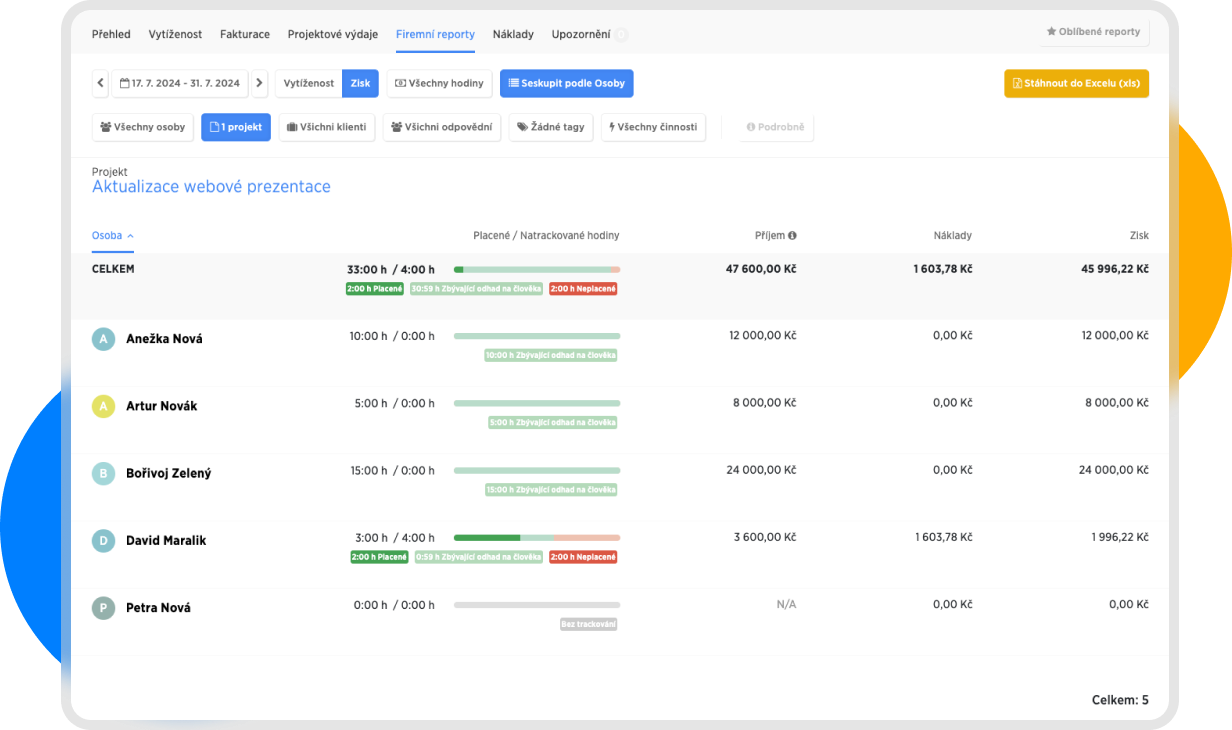Image resolution: width=1232 pixels, height=730 pixels.
Task: Select the Zisk view toggle
Action: tap(360, 83)
